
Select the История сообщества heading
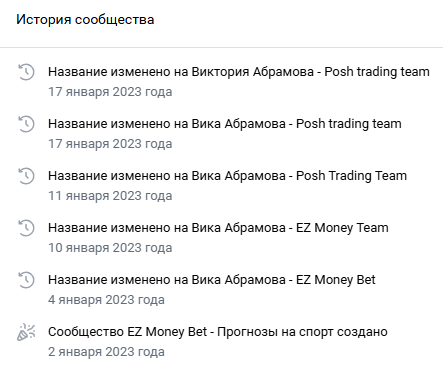click(85, 19)
